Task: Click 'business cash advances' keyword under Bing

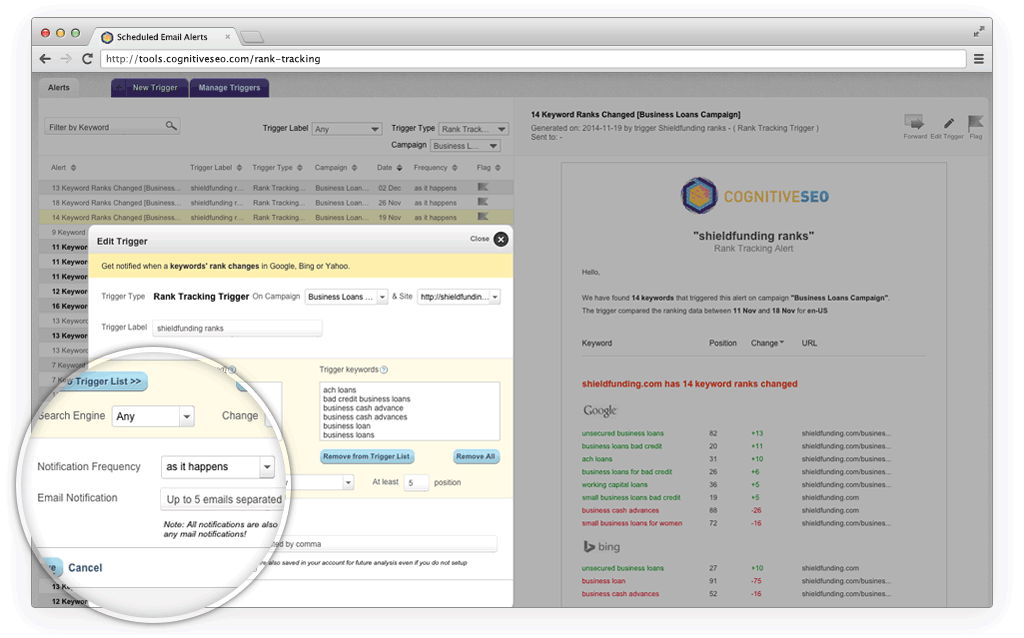Action: point(620,594)
